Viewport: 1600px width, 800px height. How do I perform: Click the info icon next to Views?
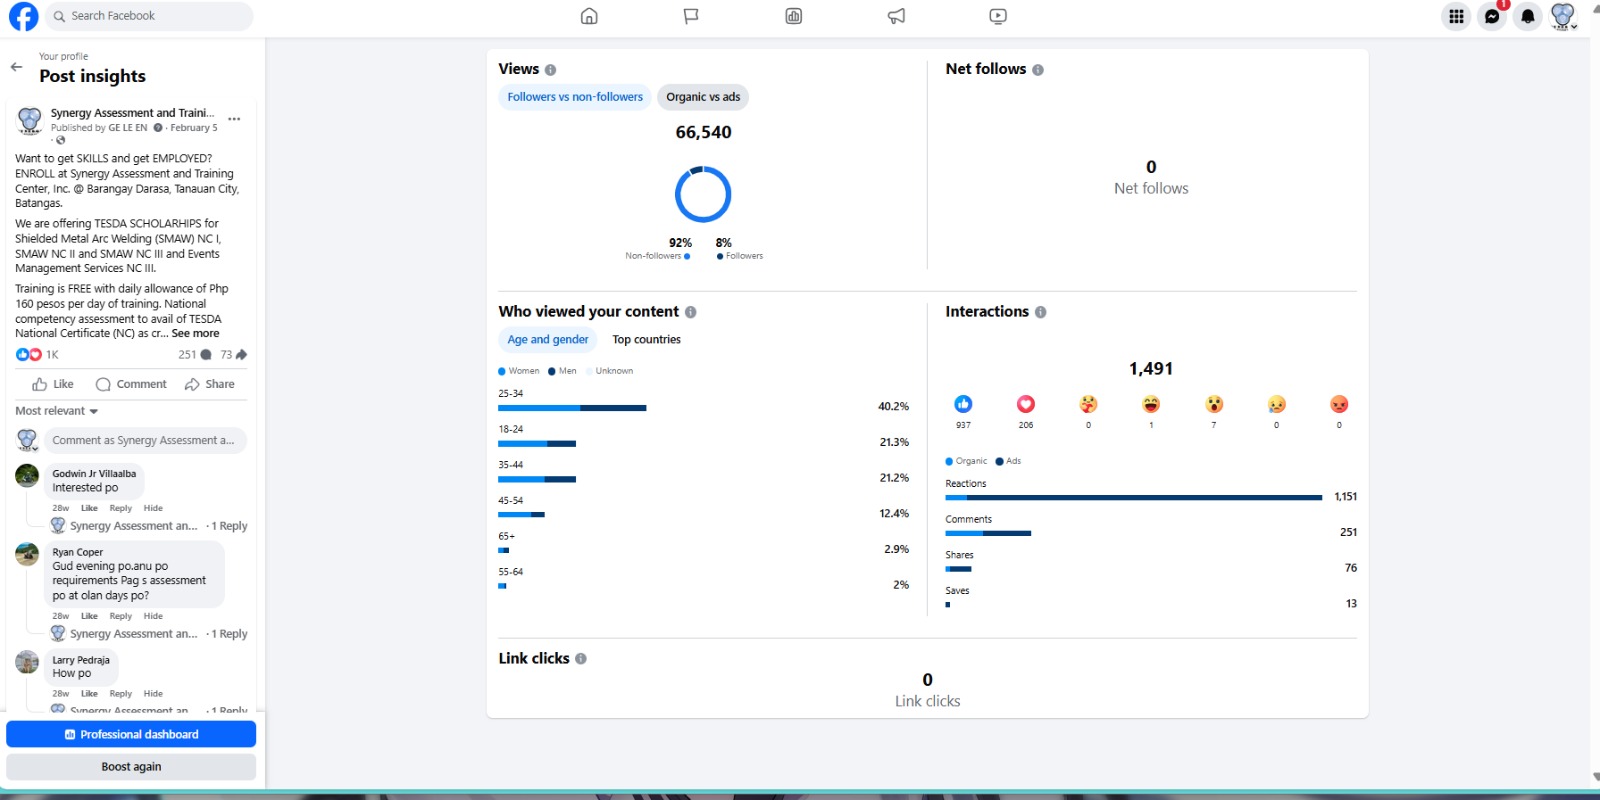pos(551,70)
